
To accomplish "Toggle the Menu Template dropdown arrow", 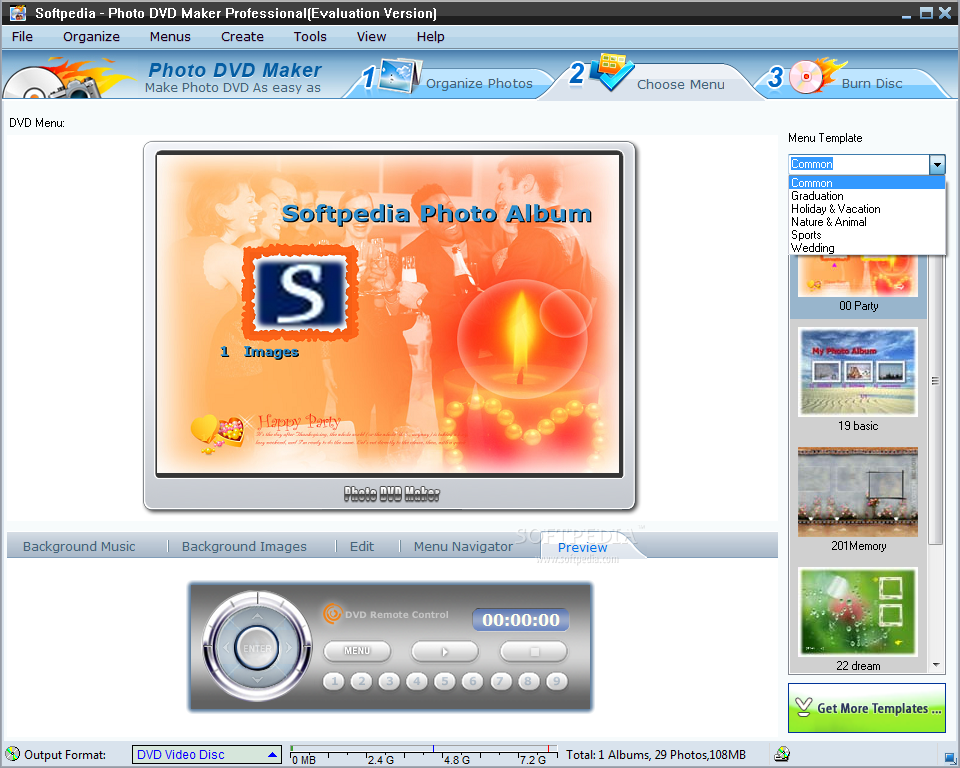I will 937,164.
